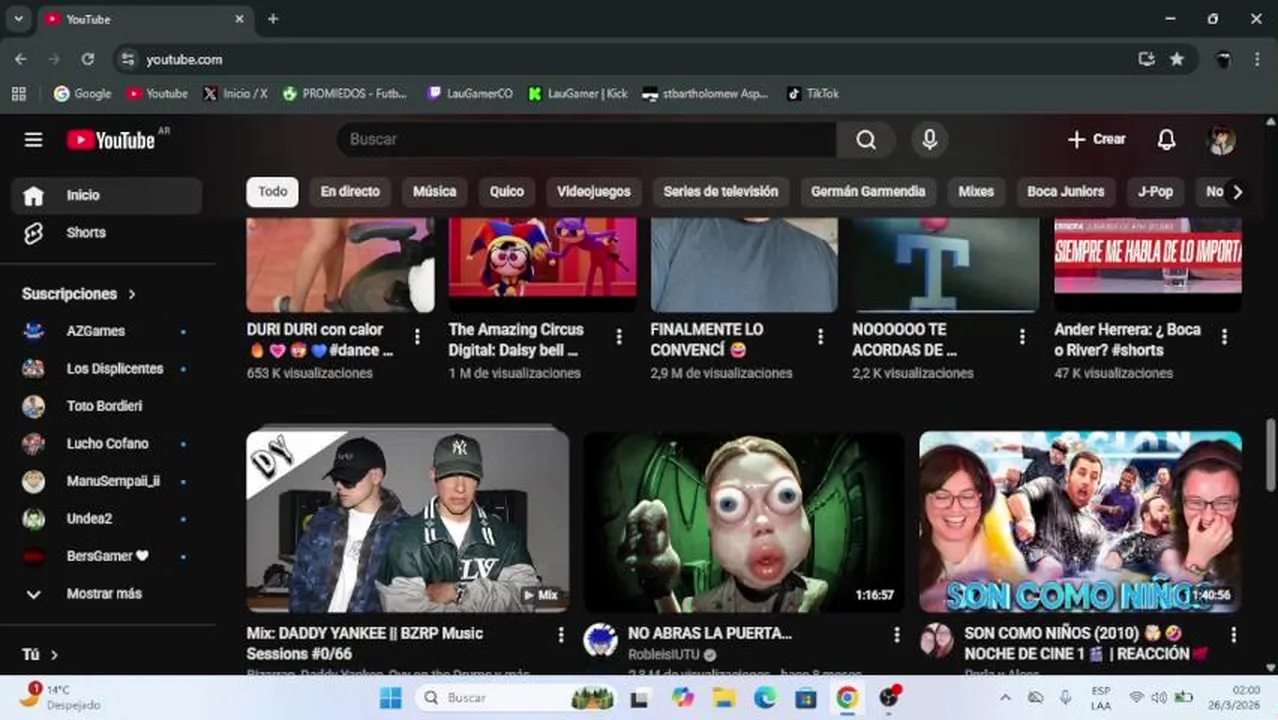The image size is (1278, 720).
Task: Open Toto Bordieri channel
Action: [106, 406]
